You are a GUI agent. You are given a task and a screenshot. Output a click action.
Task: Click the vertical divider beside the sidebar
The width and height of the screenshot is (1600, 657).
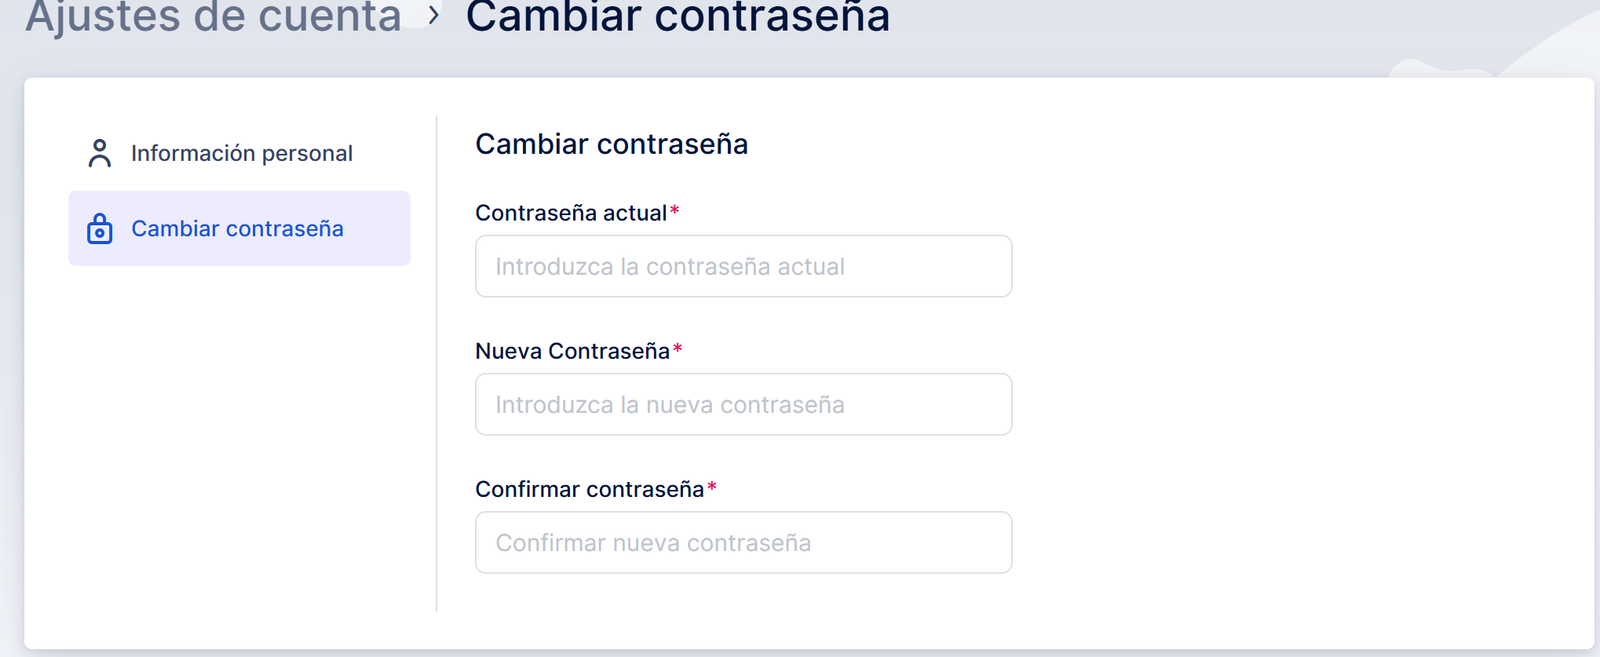pos(437,362)
